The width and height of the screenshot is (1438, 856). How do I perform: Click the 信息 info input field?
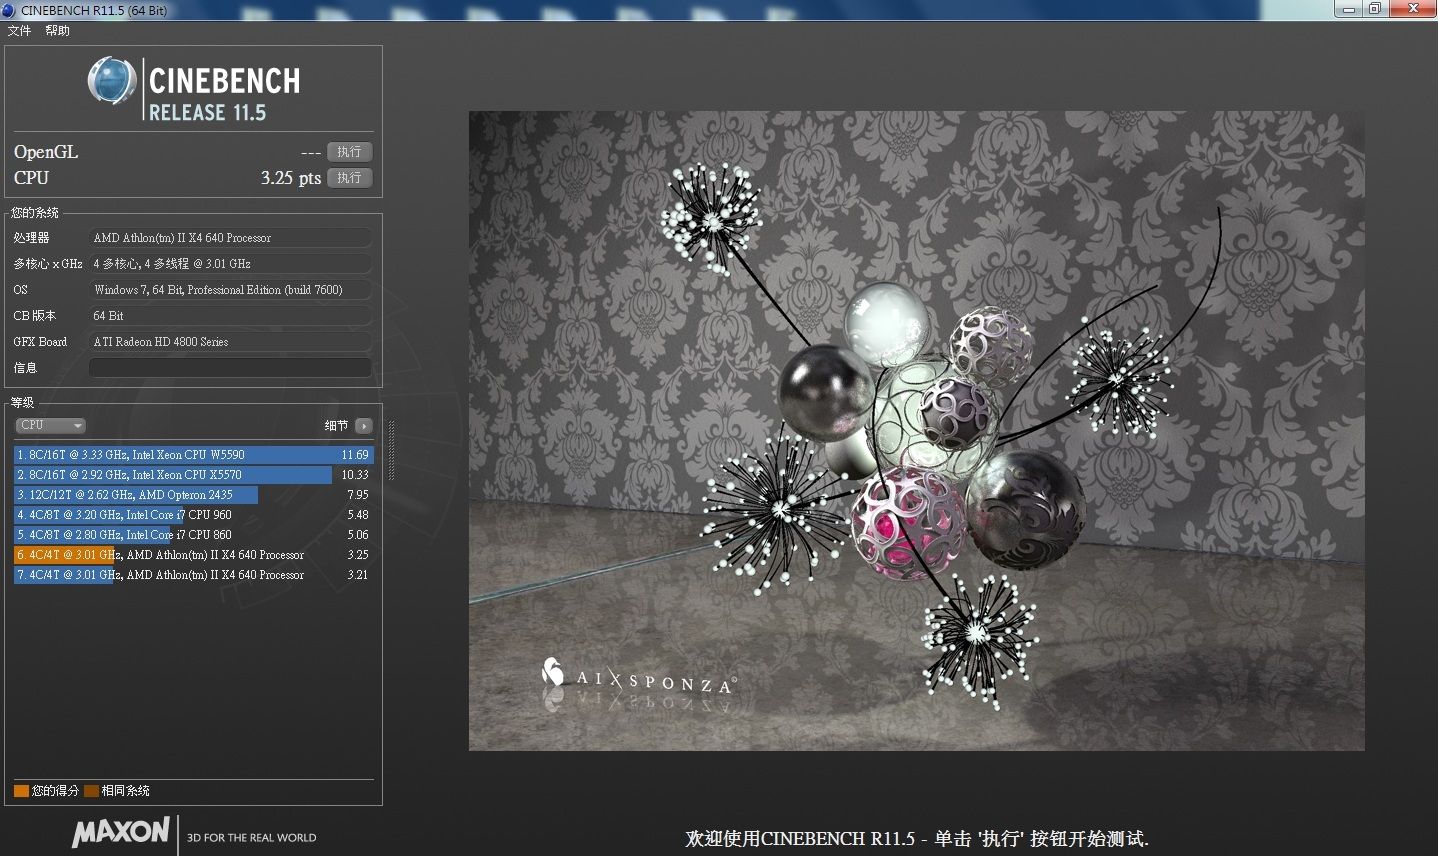[x=230, y=368]
